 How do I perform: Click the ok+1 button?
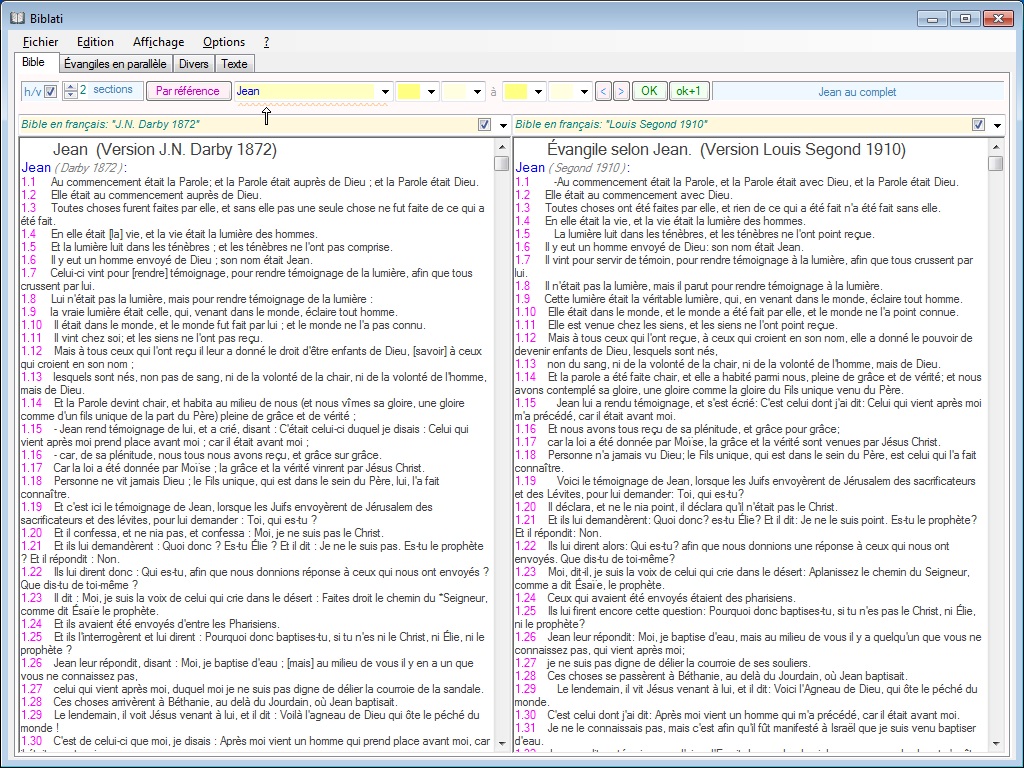(688, 91)
